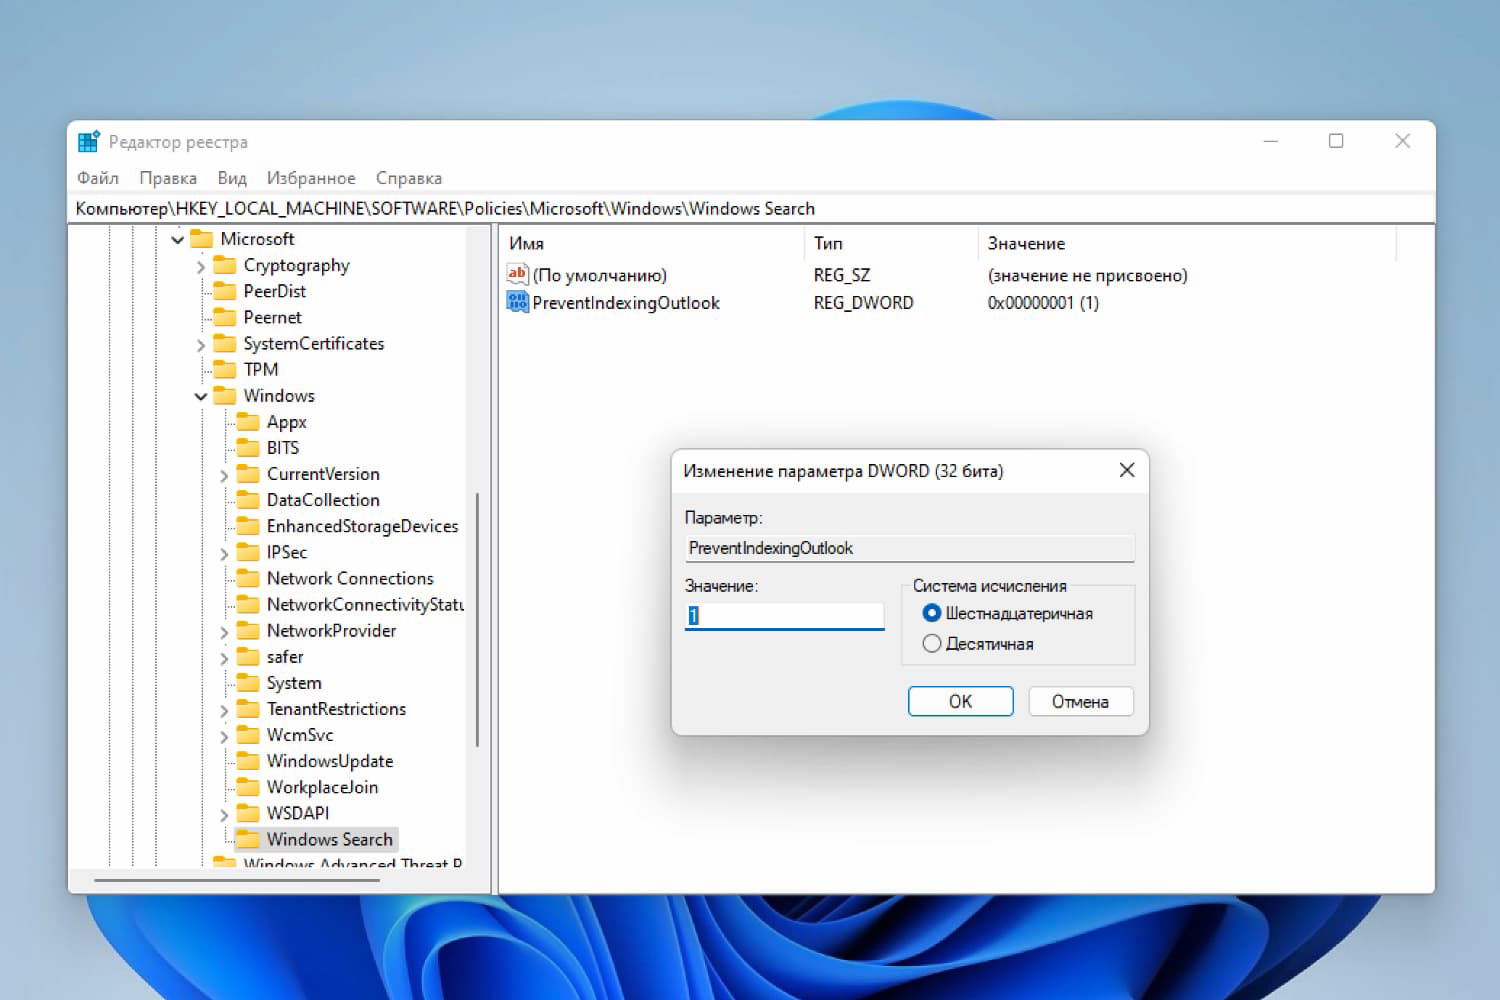The width and height of the screenshot is (1500, 1000).
Task: Select the Десятичная radio button
Action: point(932,643)
